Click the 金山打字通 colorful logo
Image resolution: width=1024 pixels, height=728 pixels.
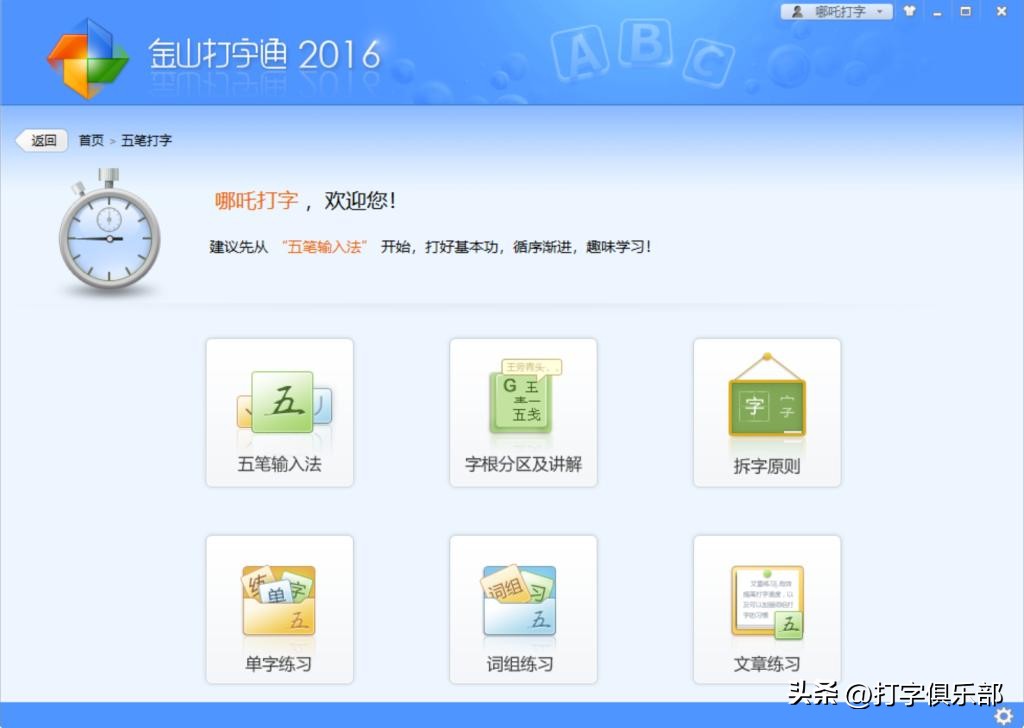(x=88, y=55)
